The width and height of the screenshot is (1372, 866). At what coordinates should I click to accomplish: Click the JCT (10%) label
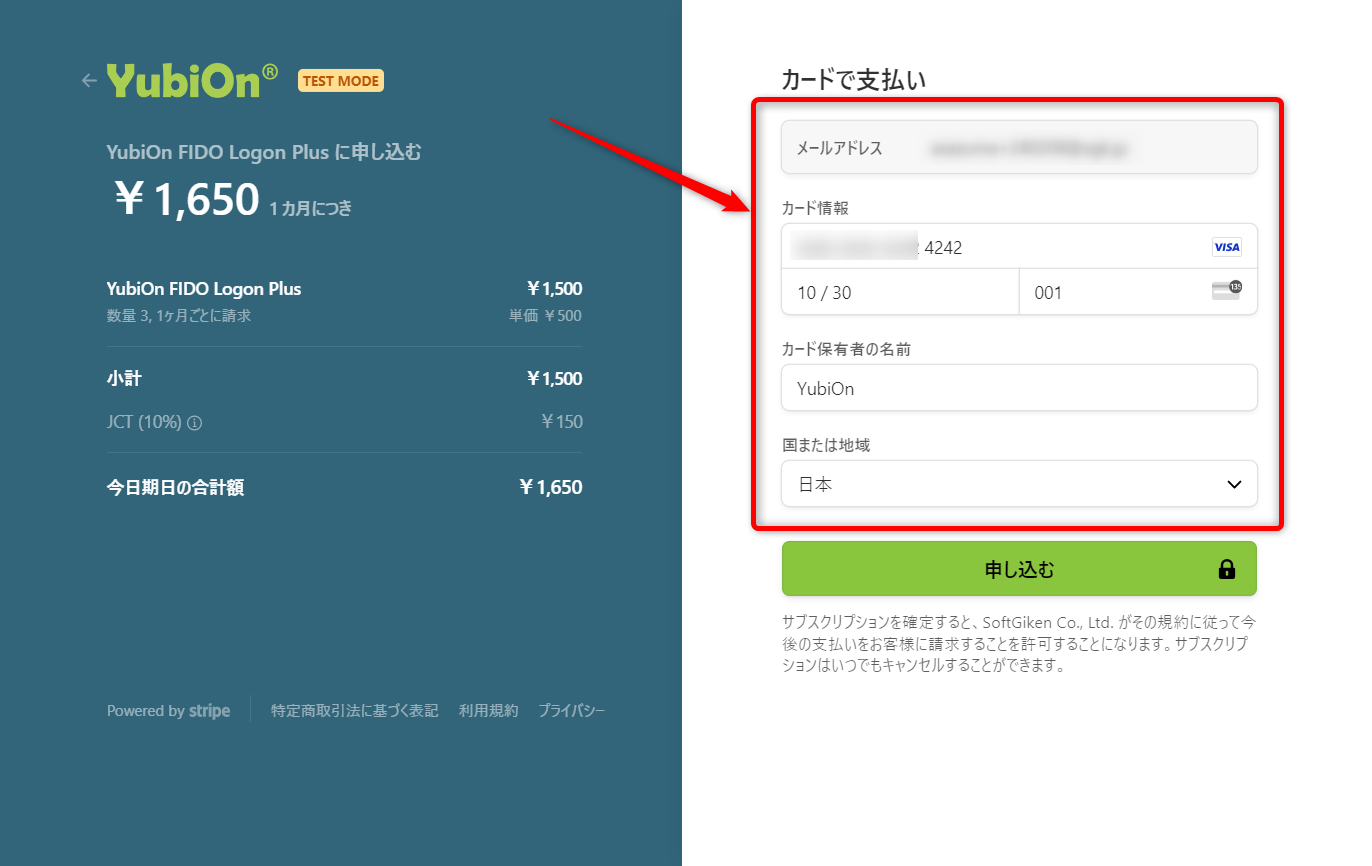tap(144, 422)
